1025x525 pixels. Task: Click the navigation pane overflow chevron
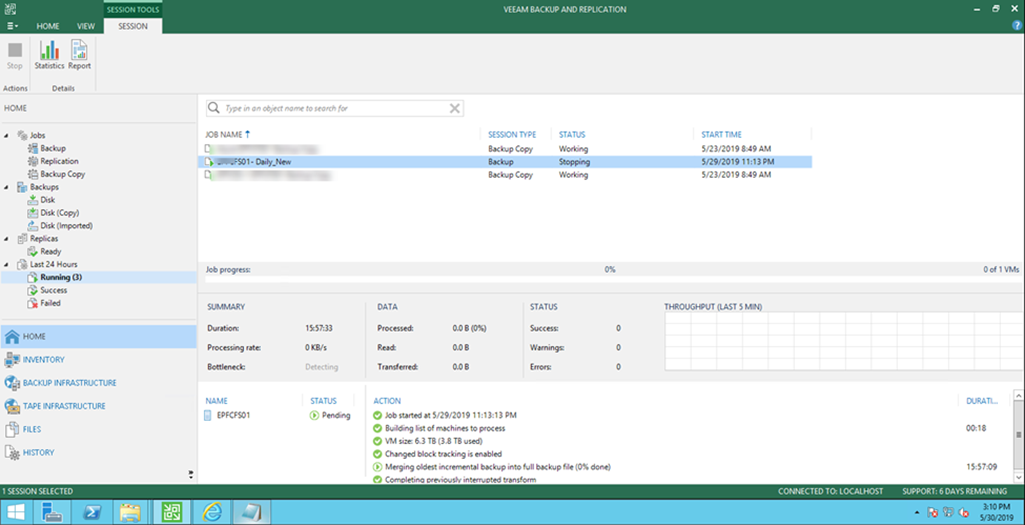tap(191, 474)
